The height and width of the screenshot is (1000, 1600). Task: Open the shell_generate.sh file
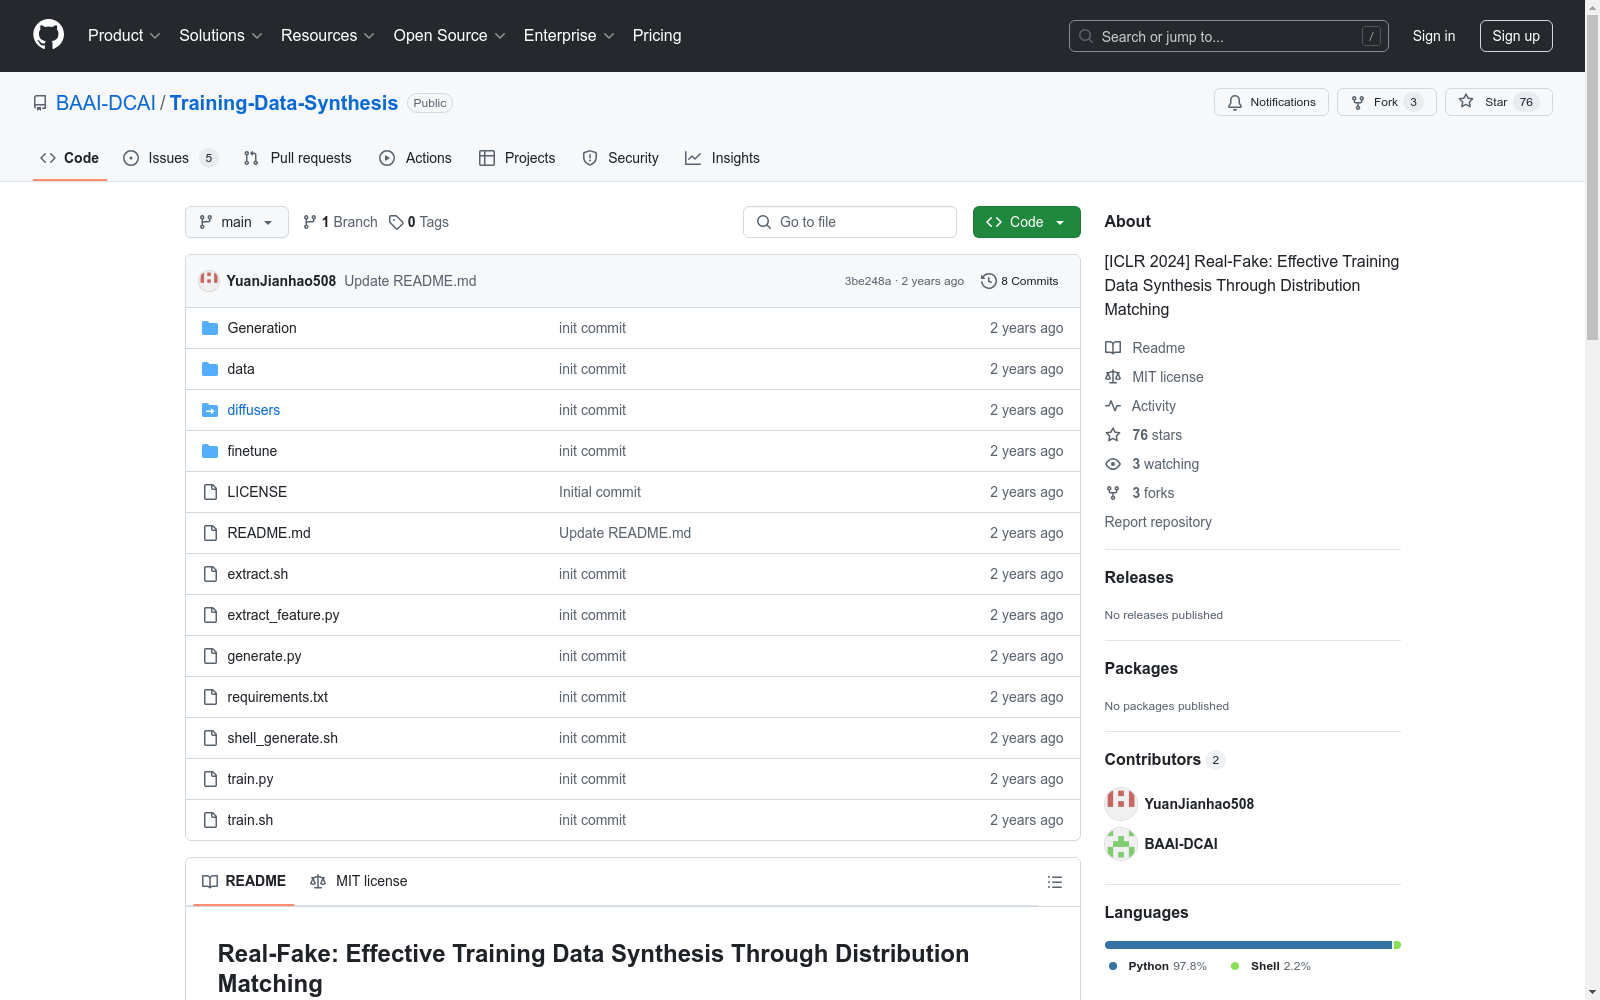(x=283, y=738)
